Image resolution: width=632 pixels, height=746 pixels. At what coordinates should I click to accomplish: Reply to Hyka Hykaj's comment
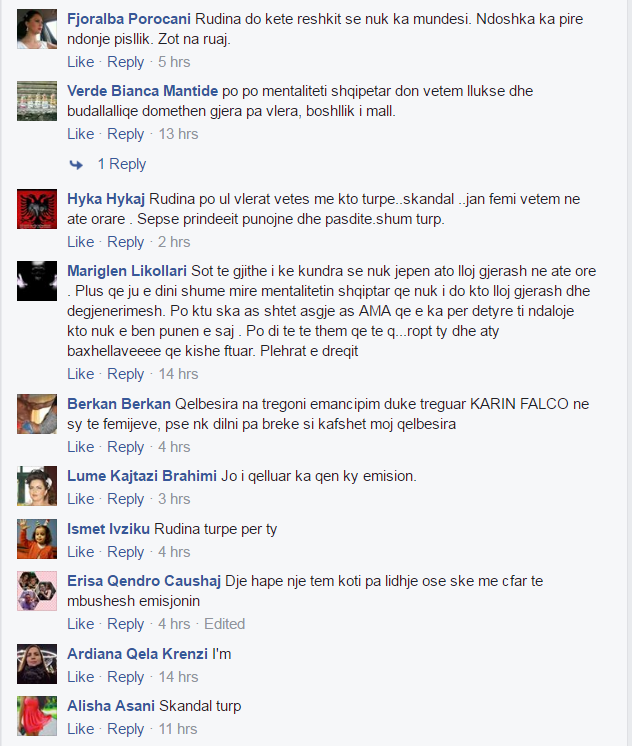(125, 242)
